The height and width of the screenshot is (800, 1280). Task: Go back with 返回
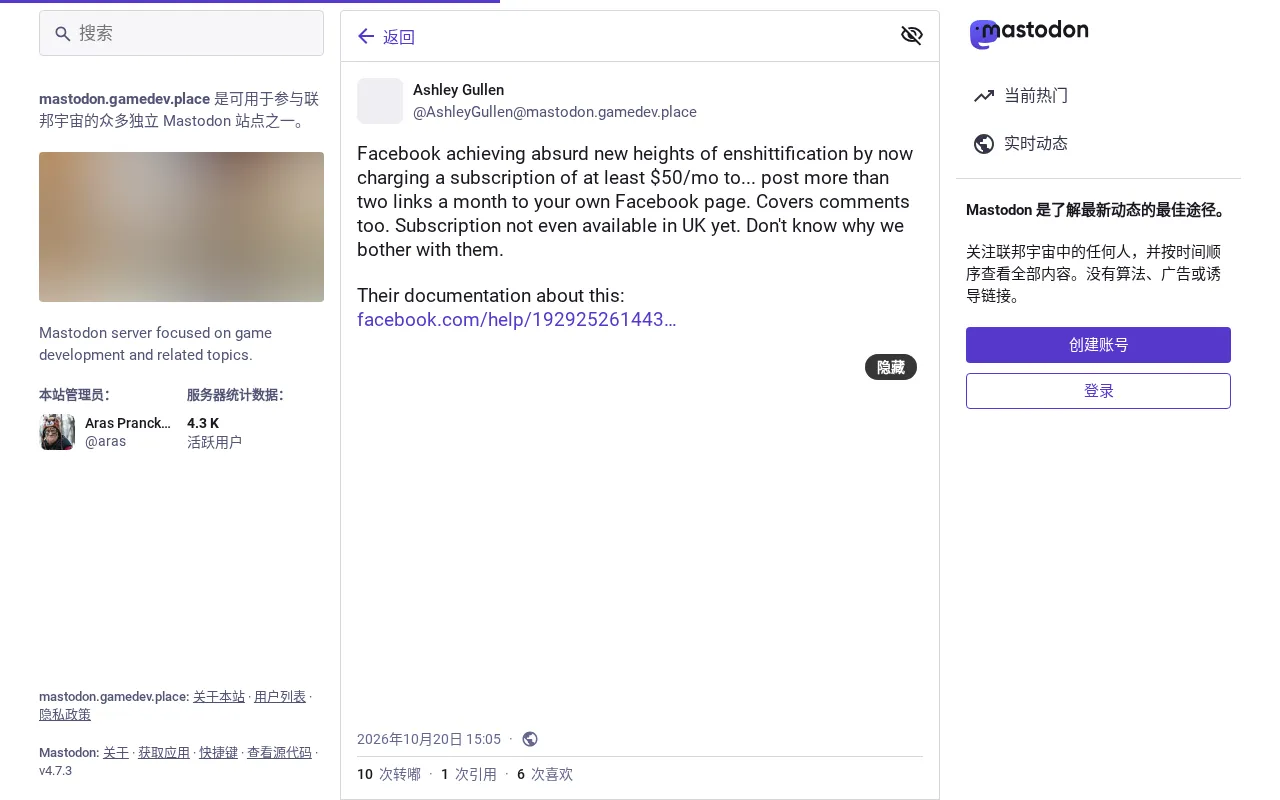pyautogui.click(x=386, y=37)
